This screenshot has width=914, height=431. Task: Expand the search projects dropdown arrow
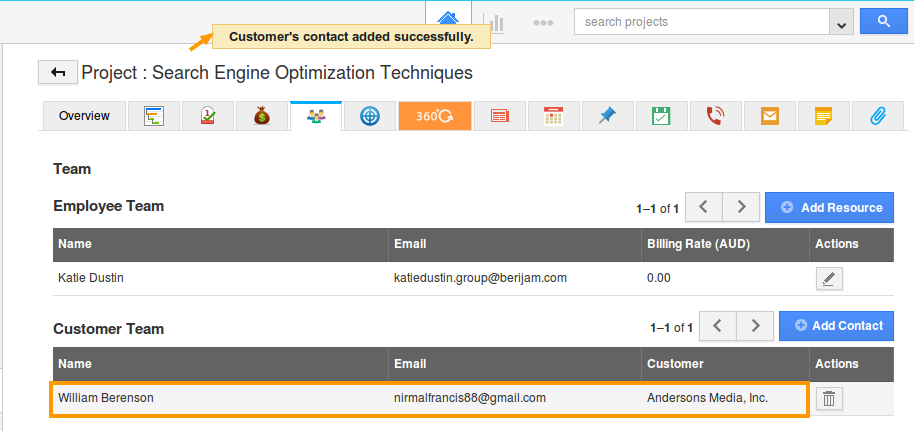[841, 22]
